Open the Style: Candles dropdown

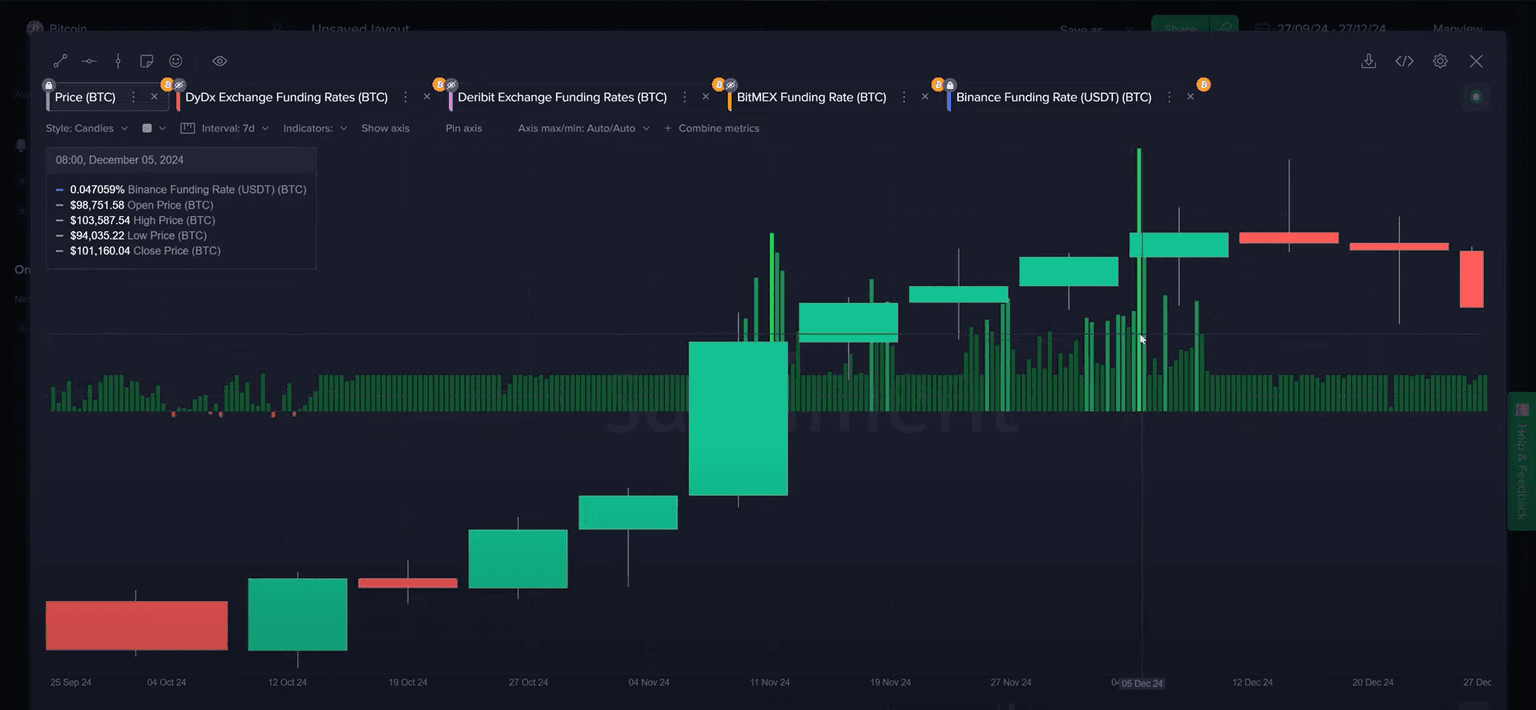pyautogui.click(x=87, y=128)
